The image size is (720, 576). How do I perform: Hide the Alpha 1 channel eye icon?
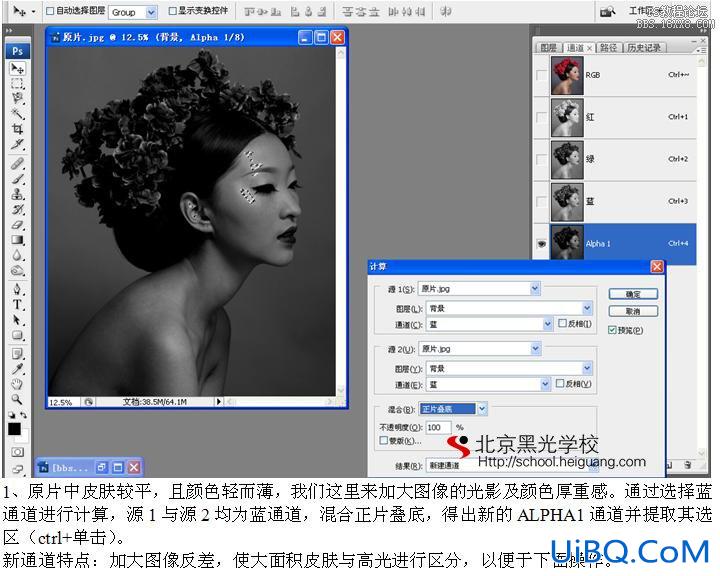[x=542, y=243]
